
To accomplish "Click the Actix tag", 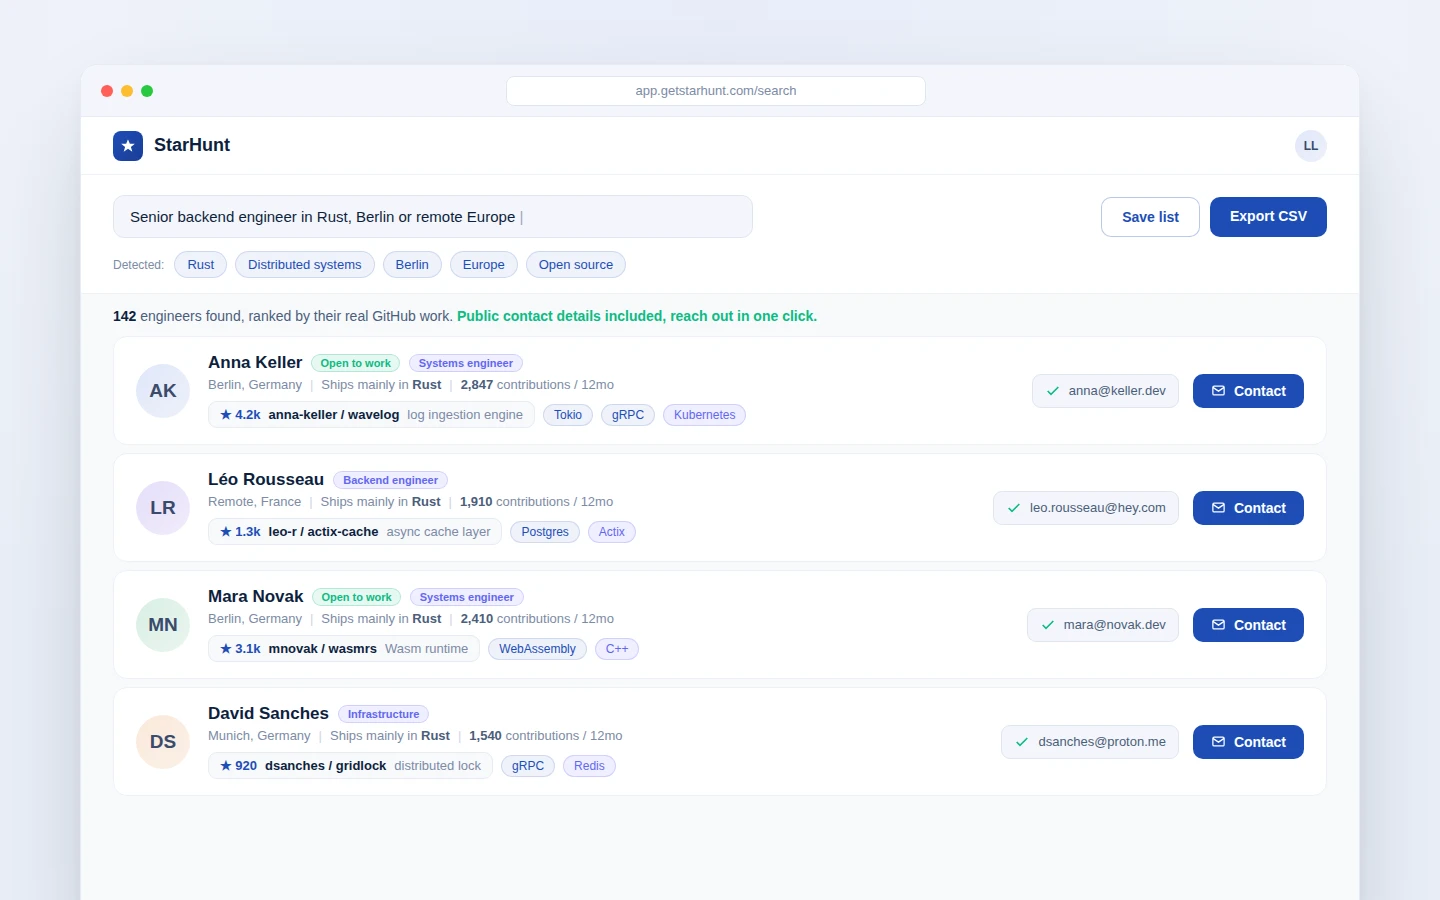I will coord(612,532).
